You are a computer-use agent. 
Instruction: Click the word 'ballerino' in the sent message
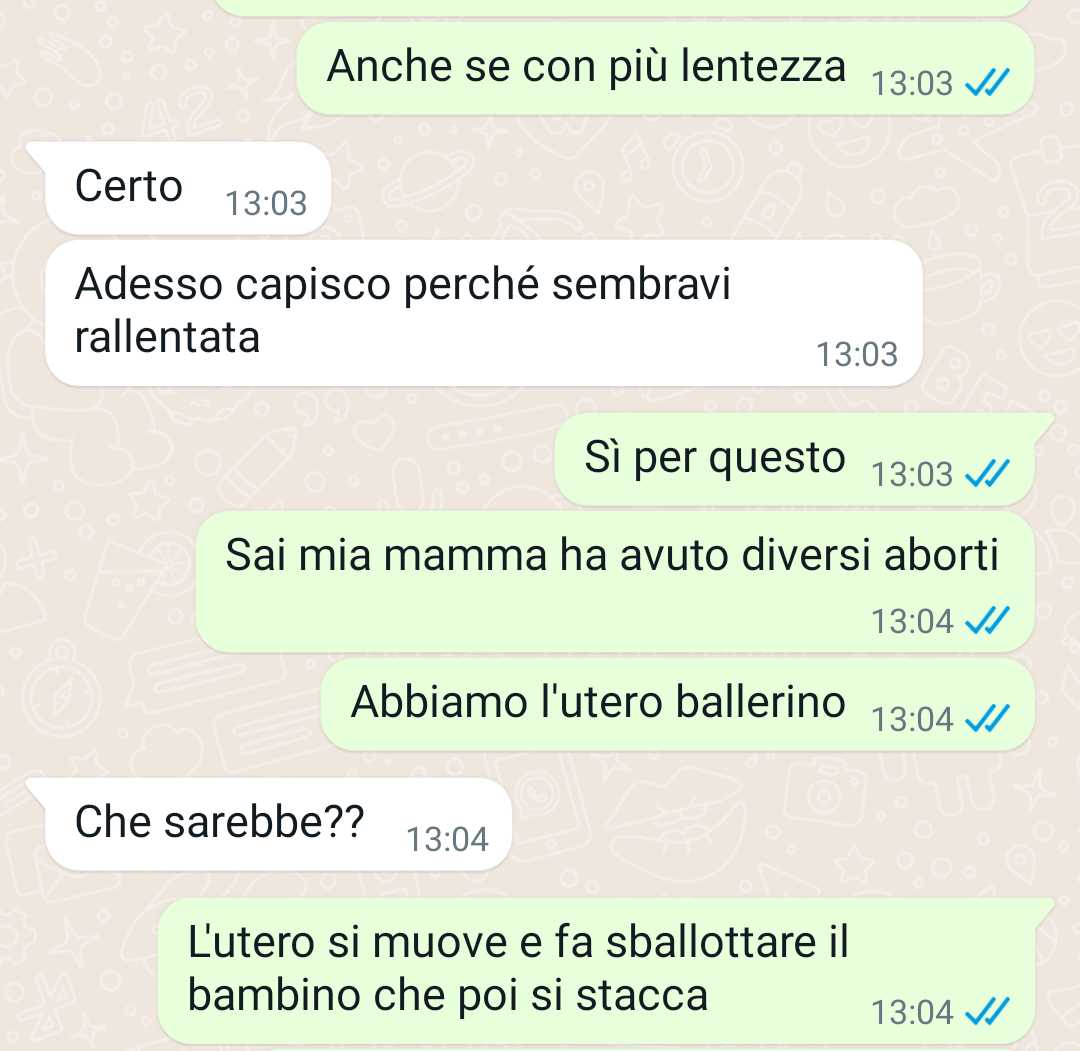(760, 702)
